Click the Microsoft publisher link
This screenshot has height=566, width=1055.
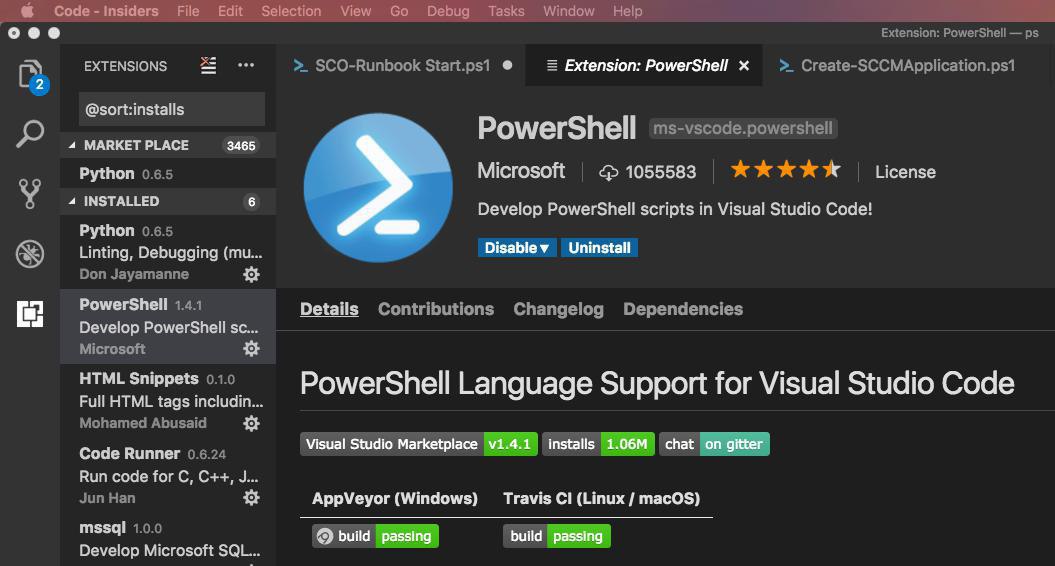[521, 171]
